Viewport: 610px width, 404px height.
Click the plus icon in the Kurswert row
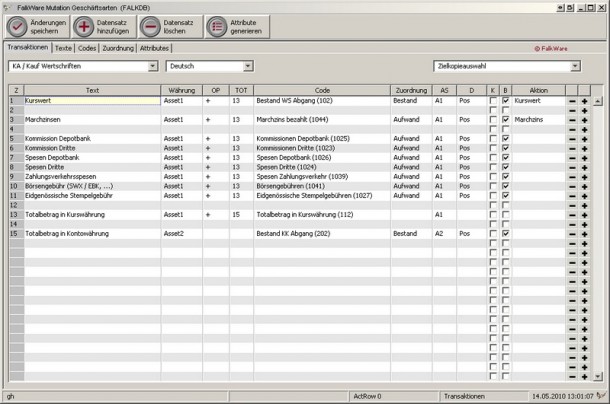point(585,101)
